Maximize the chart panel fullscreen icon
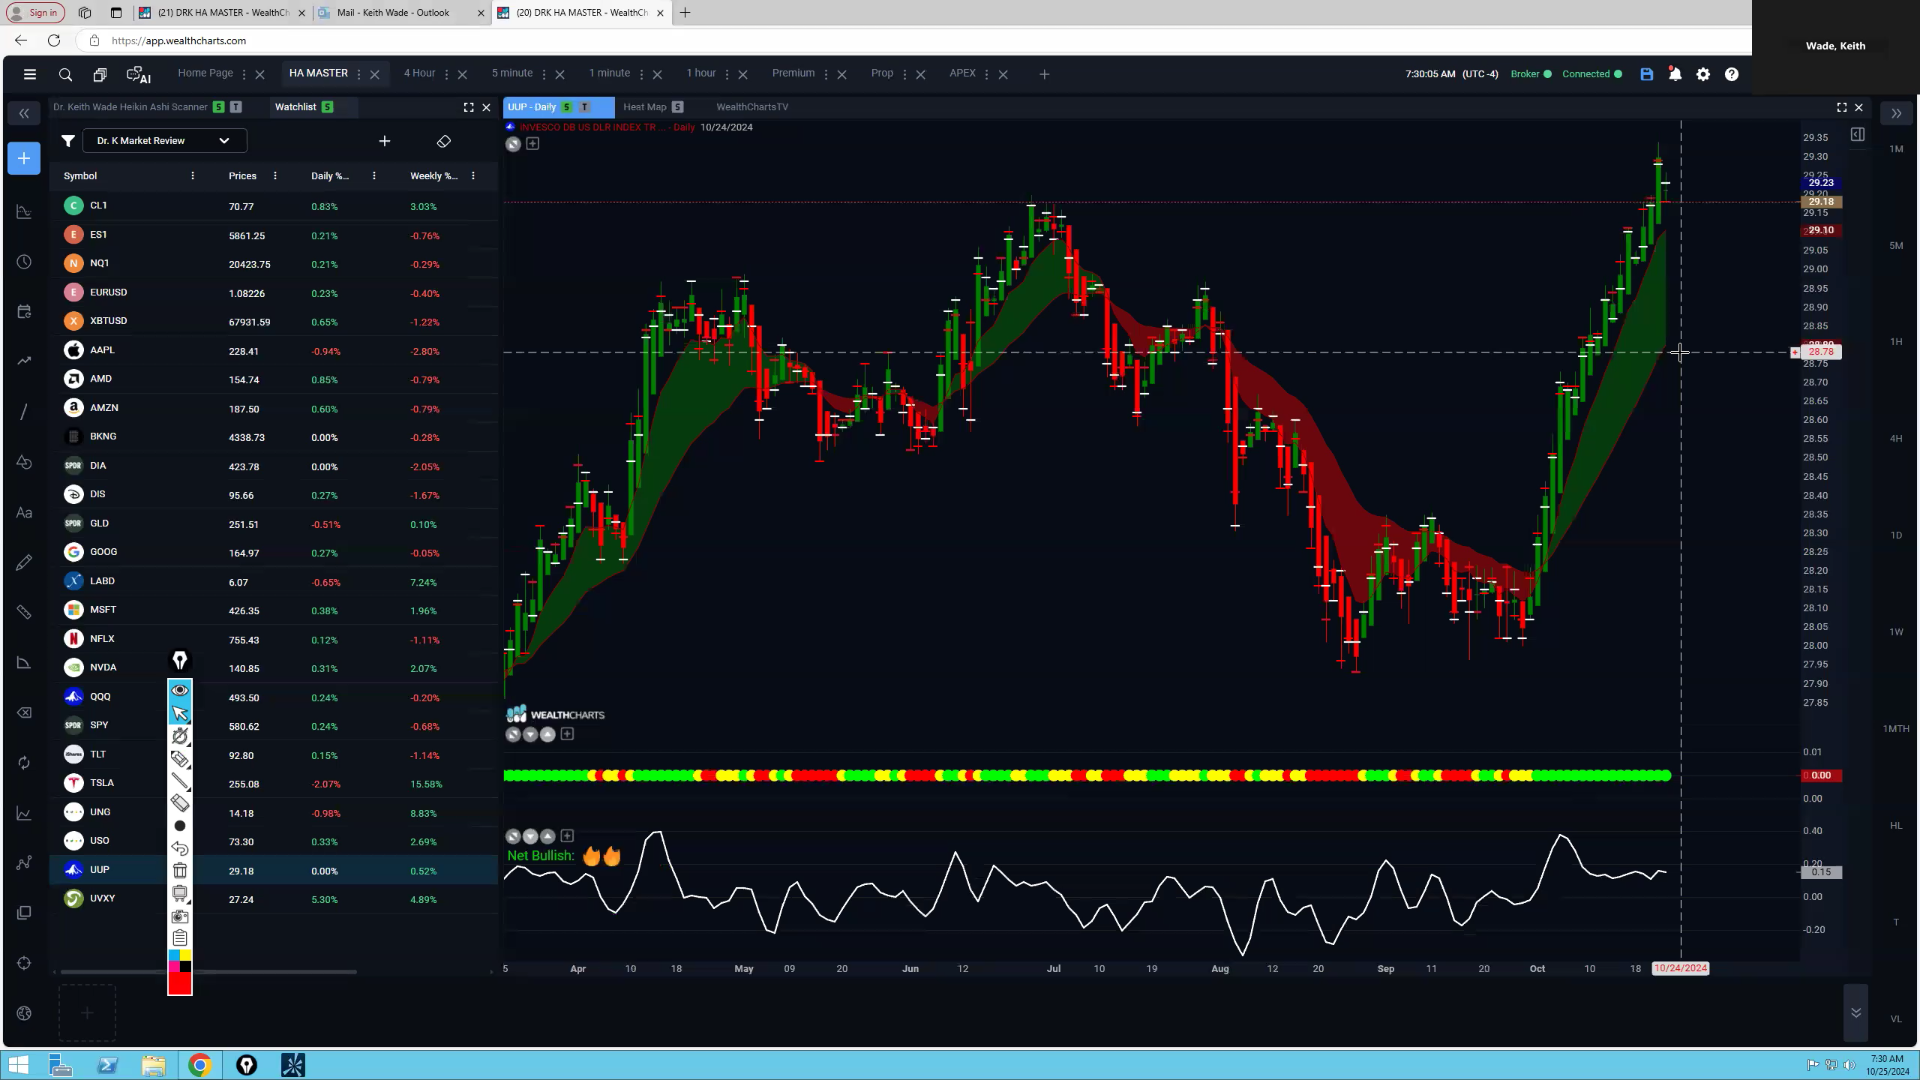The image size is (1920, 1080). (x=1841, y=107)
